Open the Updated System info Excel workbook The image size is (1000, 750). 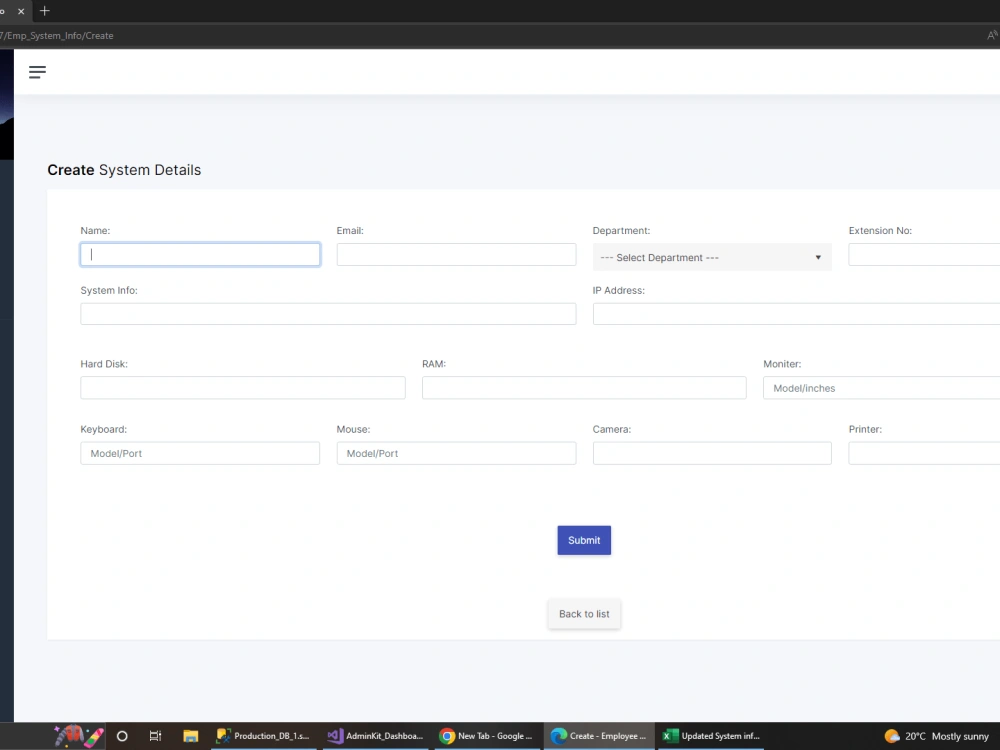(x=710, y=736)
